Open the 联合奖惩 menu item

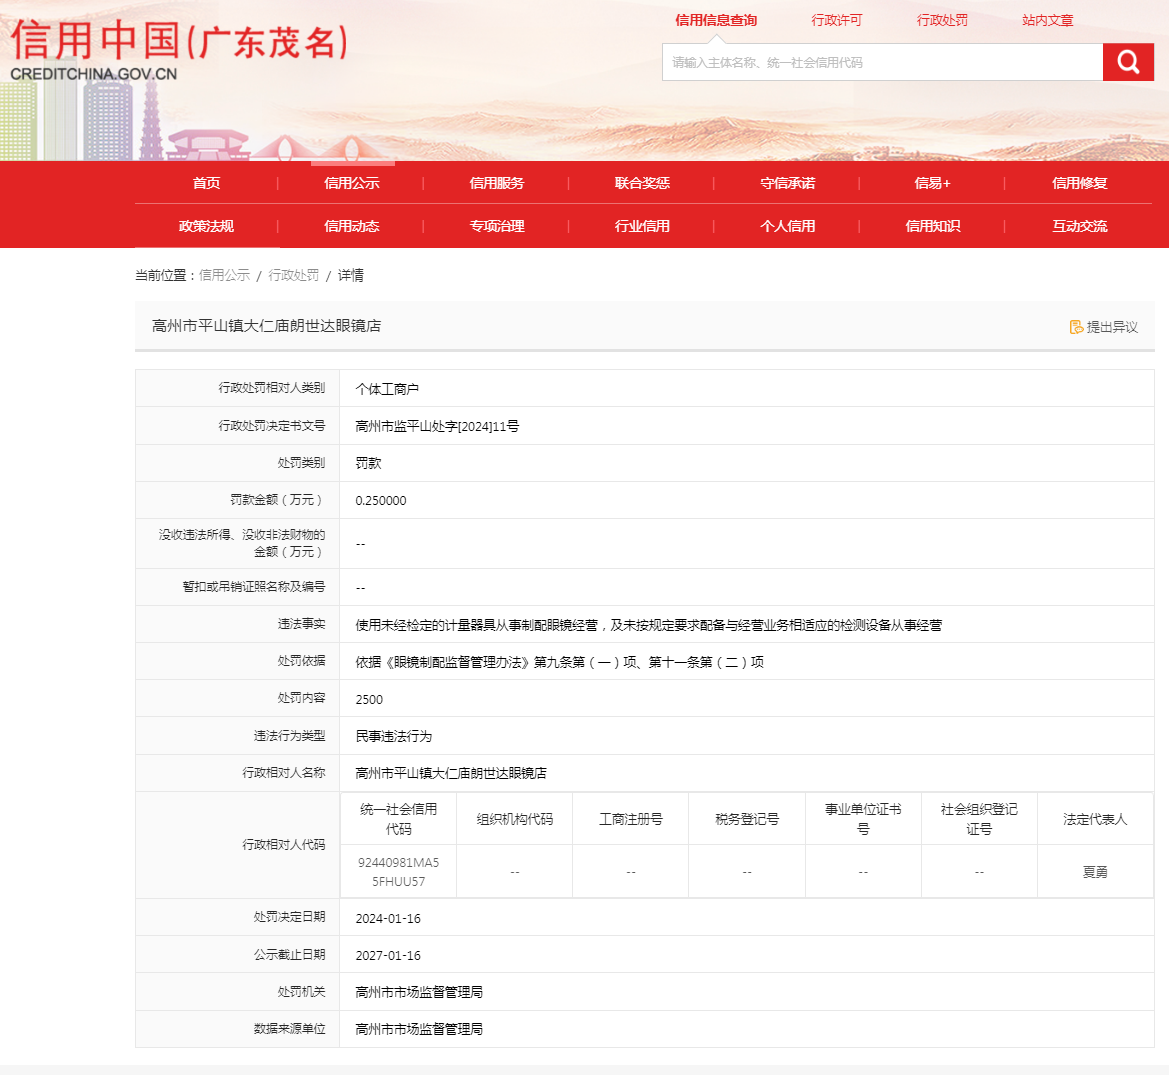pyautogui.click(x=642, y=183)
